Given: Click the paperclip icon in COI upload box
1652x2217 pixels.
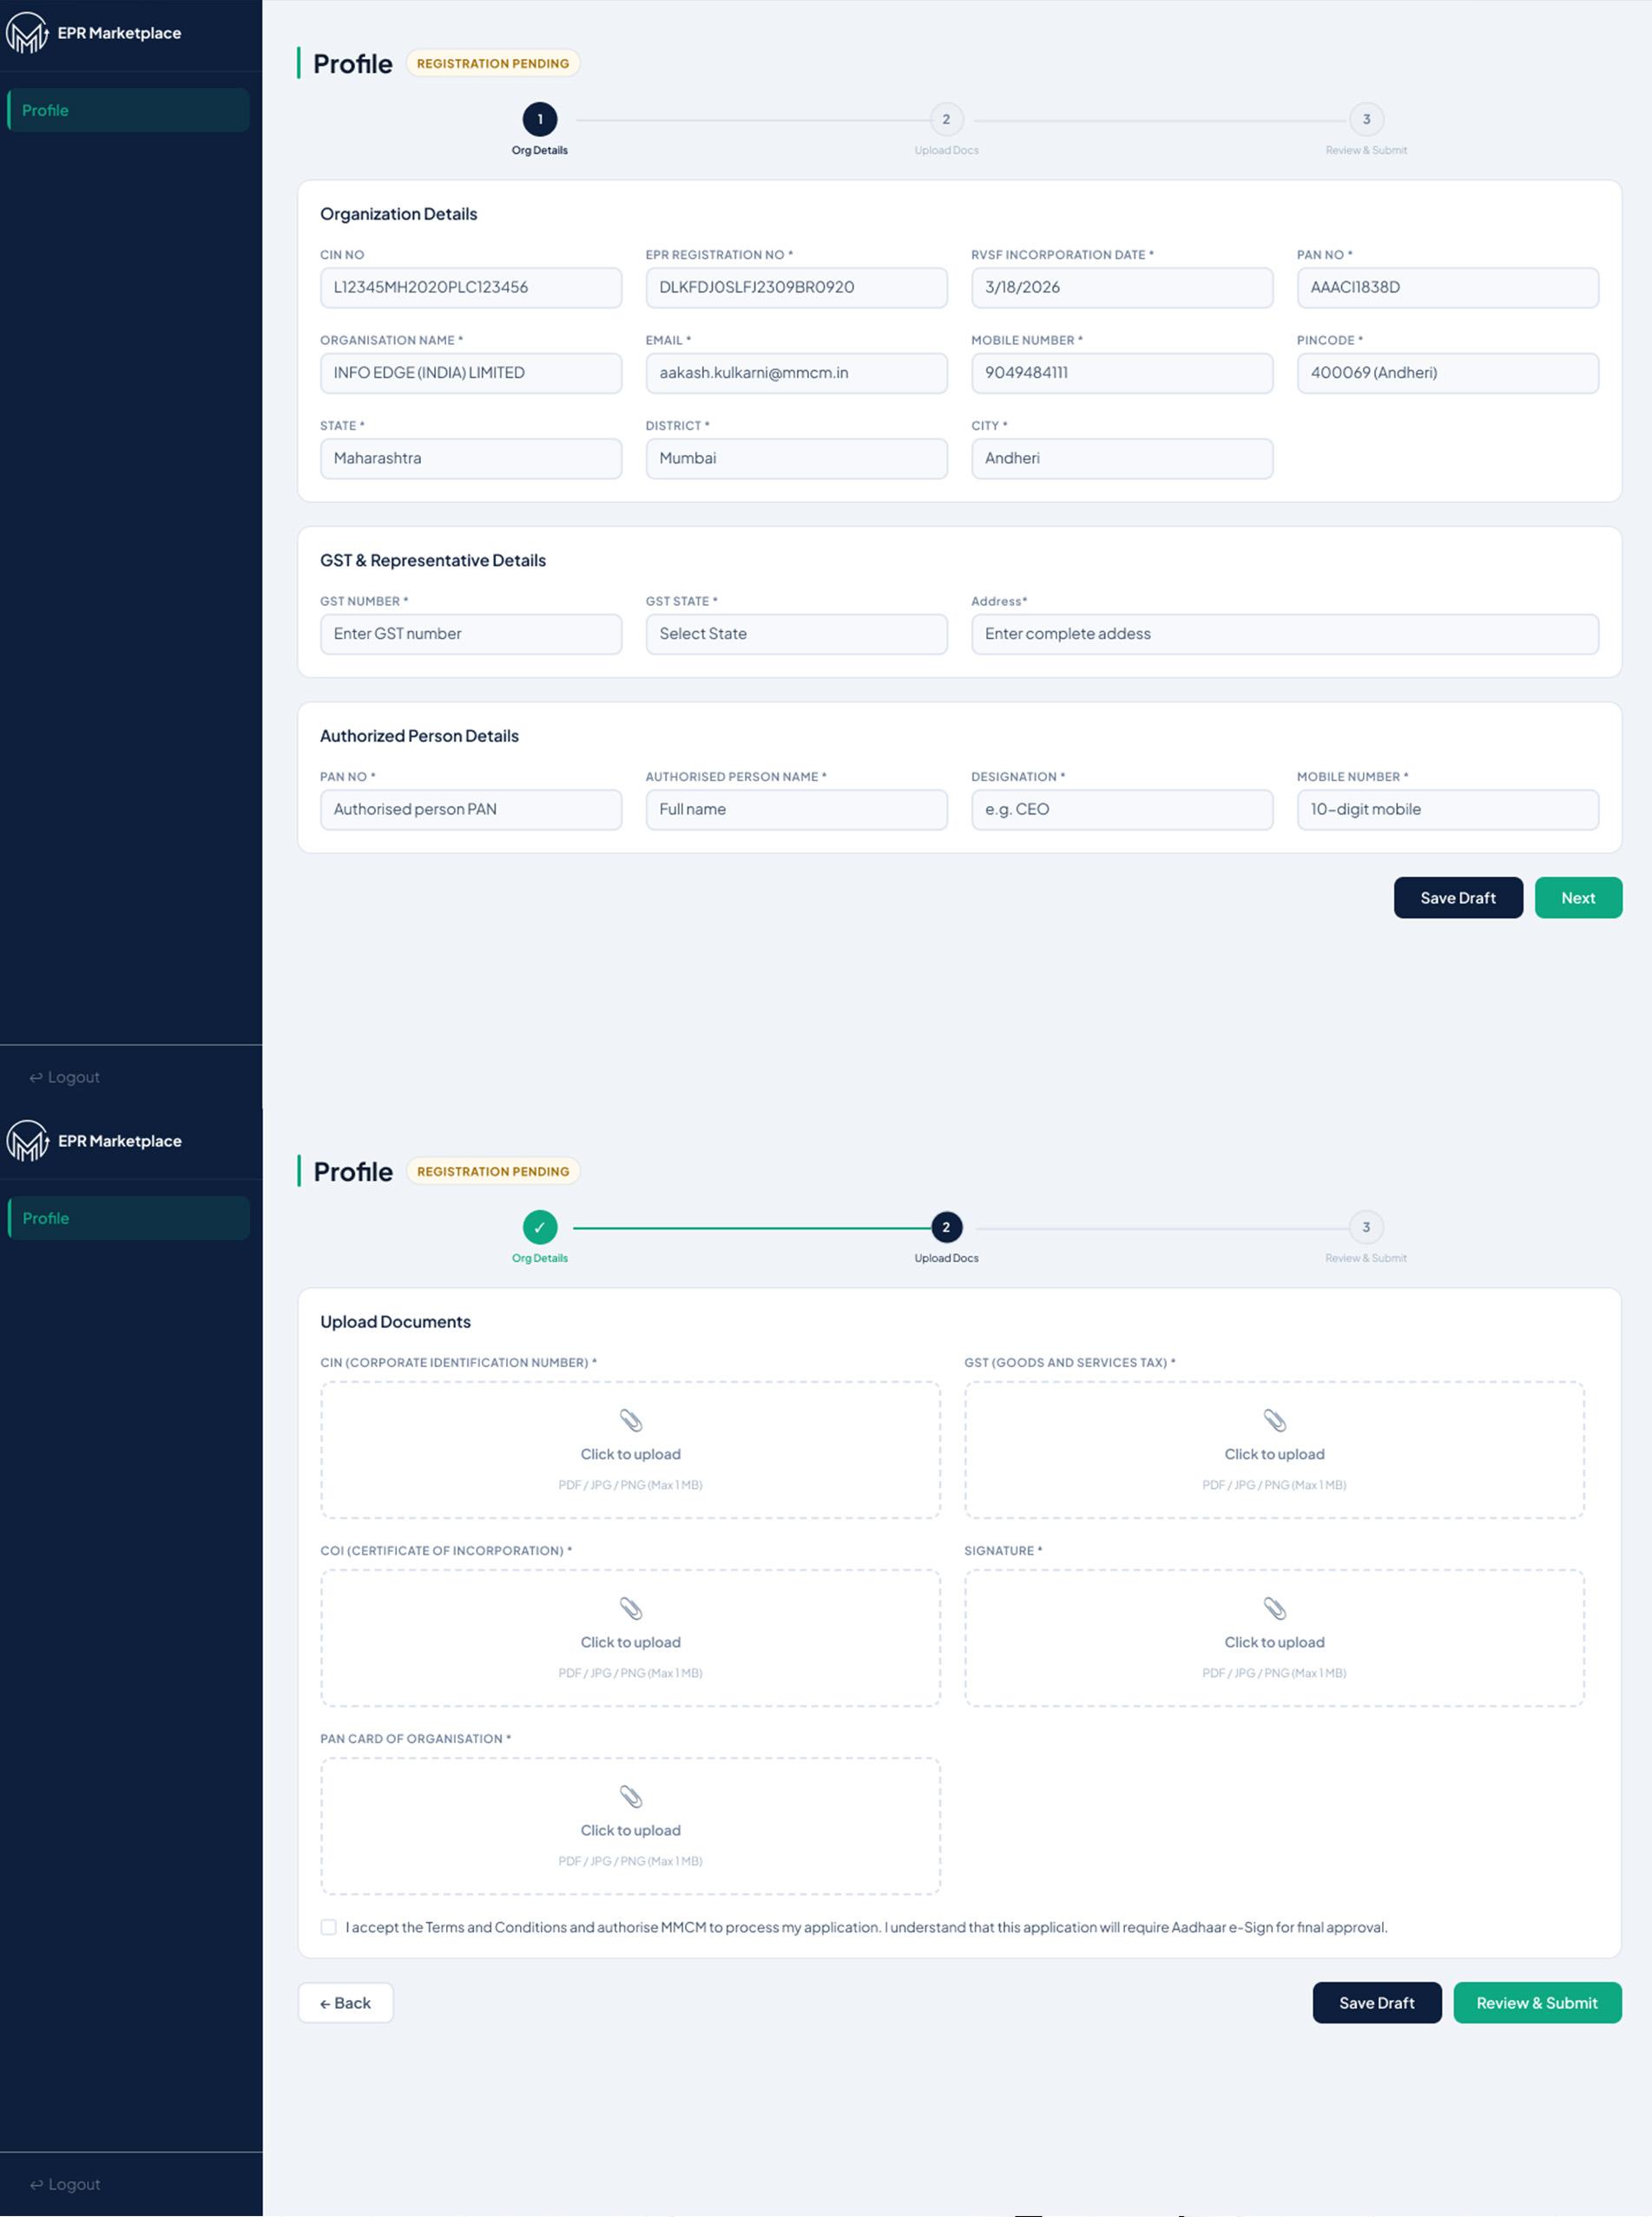Looking at the screenshot, I should (x=630, y=1608).
